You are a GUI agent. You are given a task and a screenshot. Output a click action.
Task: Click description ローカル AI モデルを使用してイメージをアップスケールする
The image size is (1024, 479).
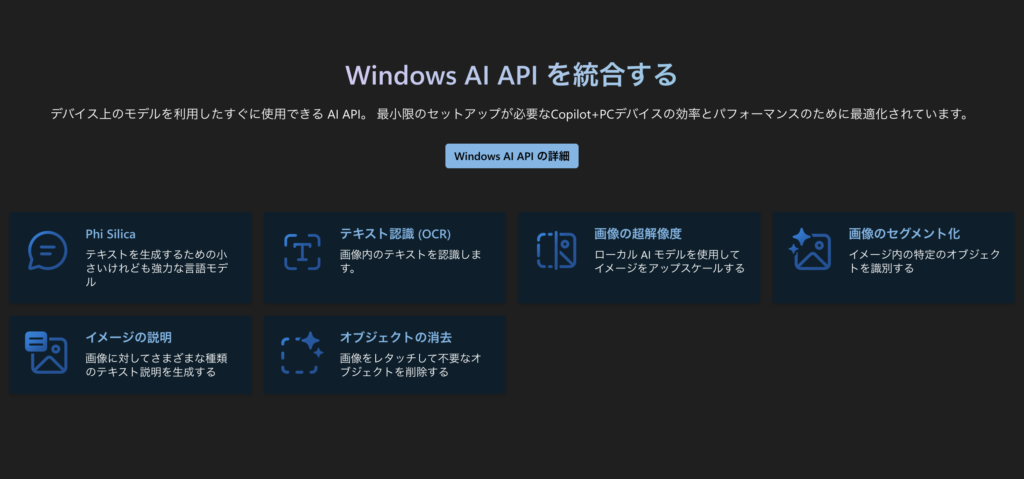tap(669, 261)
